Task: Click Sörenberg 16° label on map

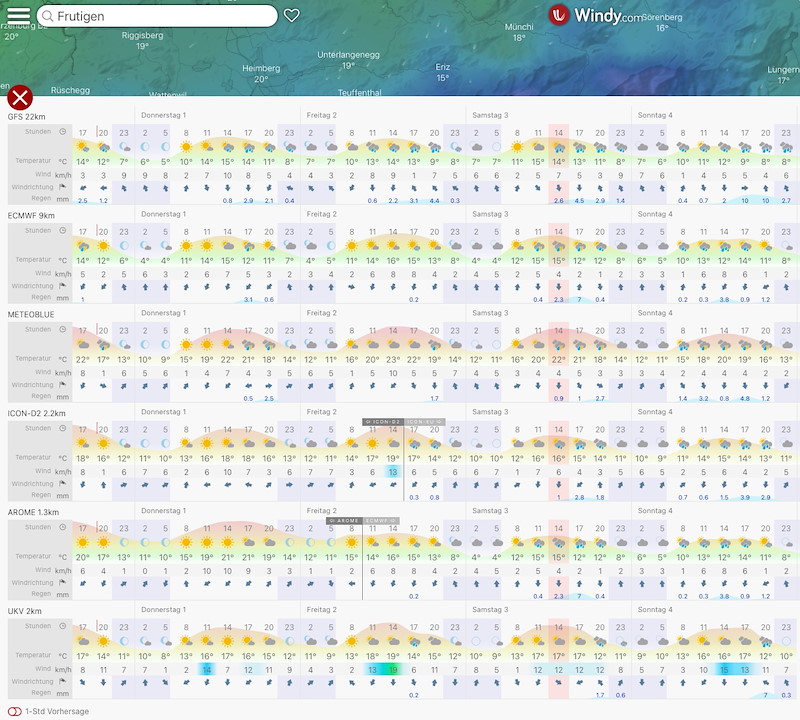Action: pos(662,22)
